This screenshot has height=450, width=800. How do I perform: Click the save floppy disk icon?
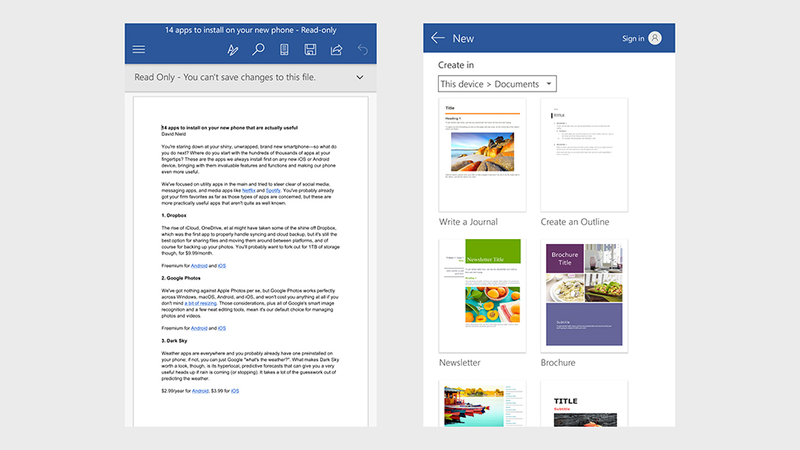[310, 49]
